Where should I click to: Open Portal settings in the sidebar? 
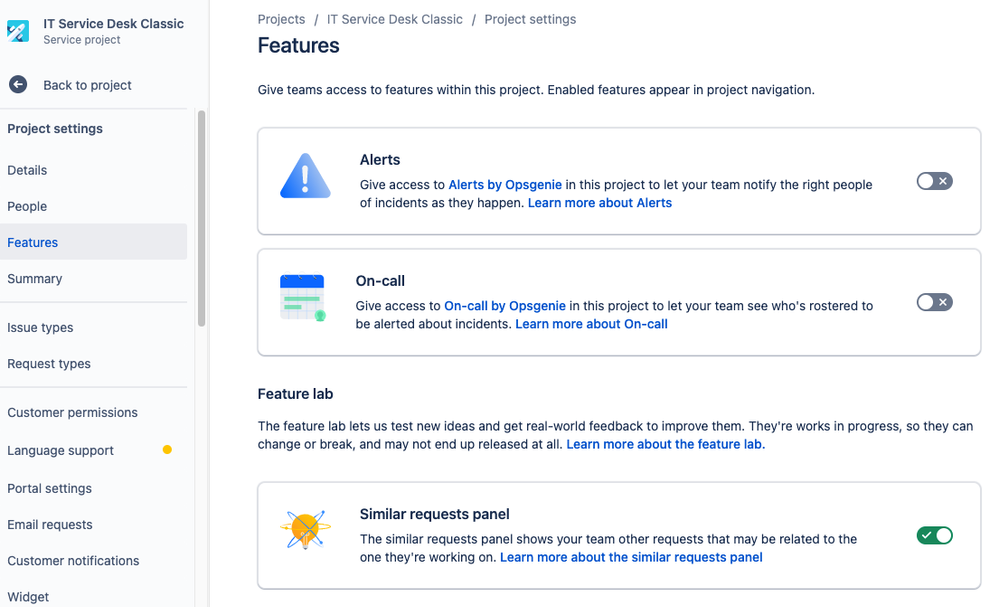49,488
